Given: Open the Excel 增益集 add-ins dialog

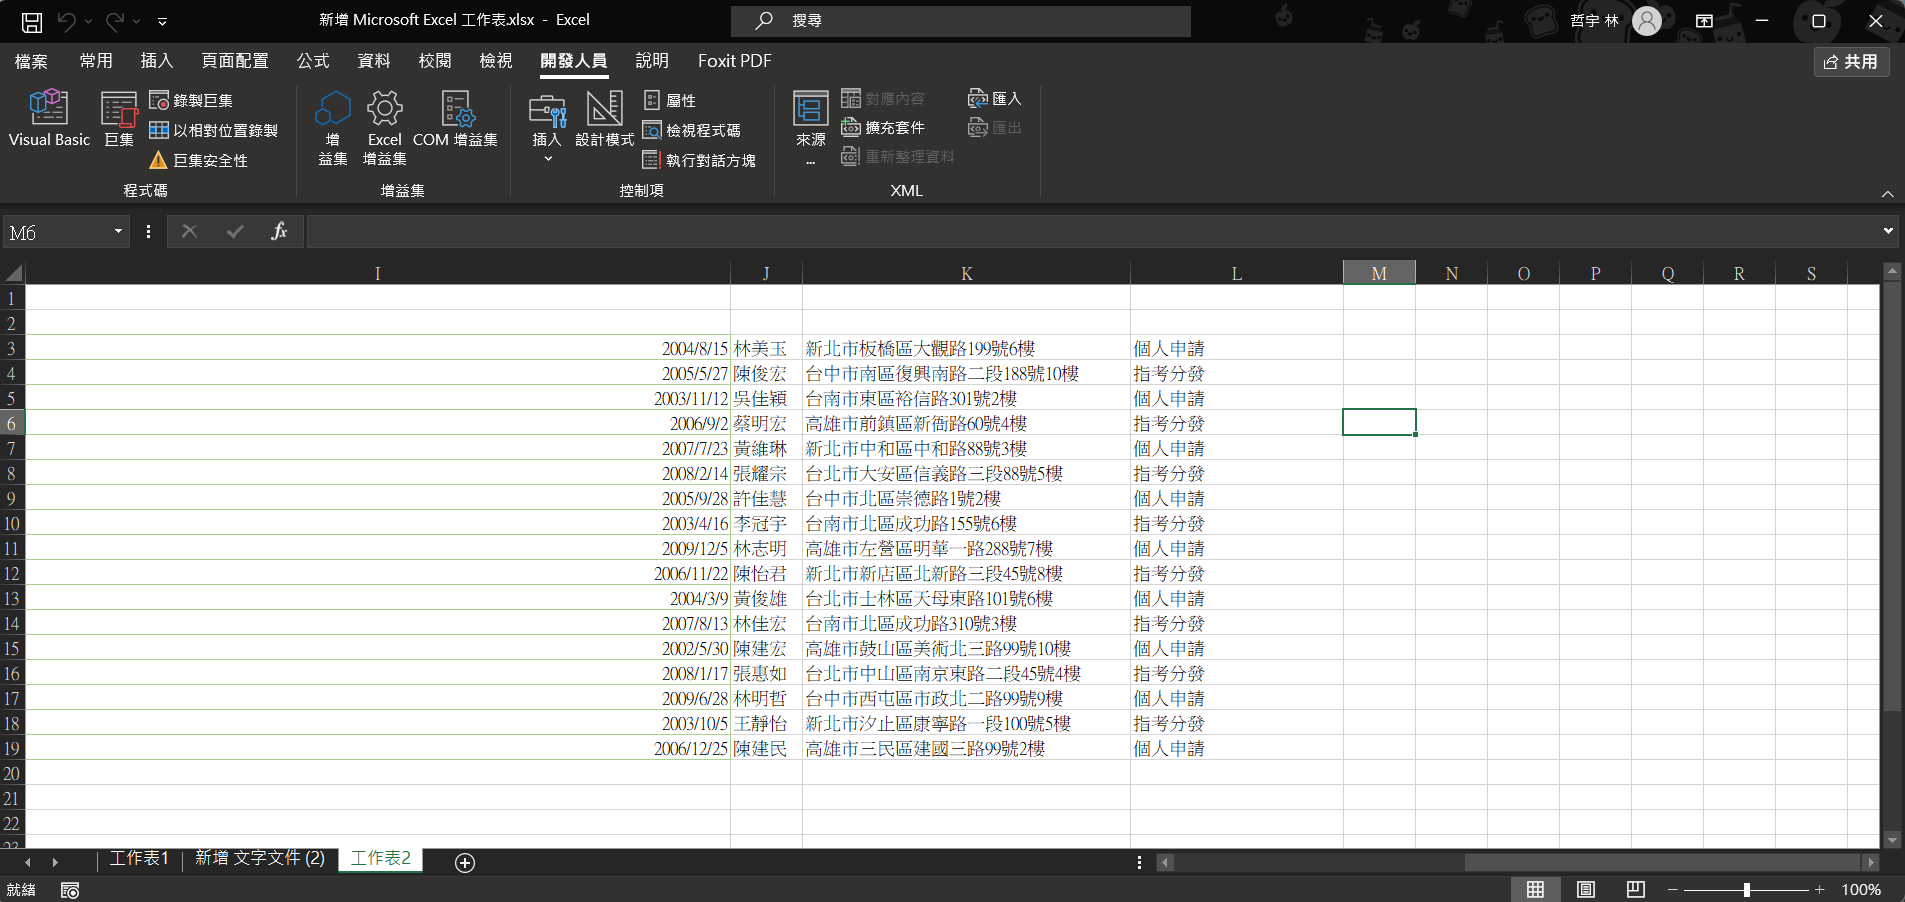Looking at the screenshot, I should (x=384, y=126).
